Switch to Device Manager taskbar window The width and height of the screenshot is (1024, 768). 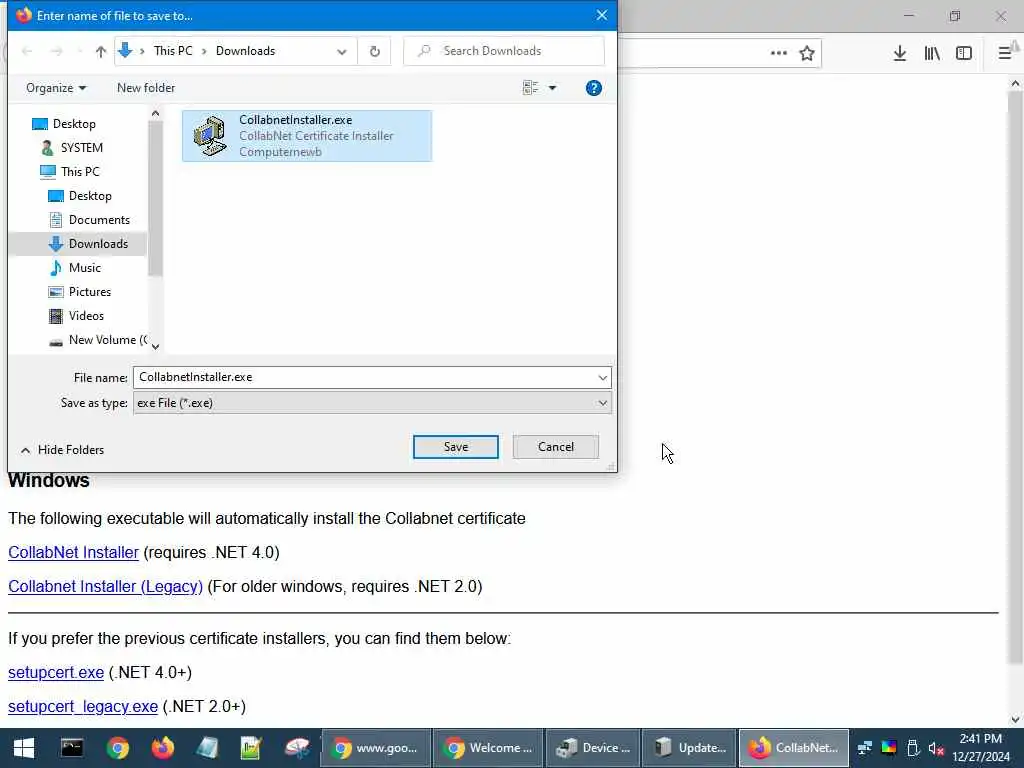point(593,748)
